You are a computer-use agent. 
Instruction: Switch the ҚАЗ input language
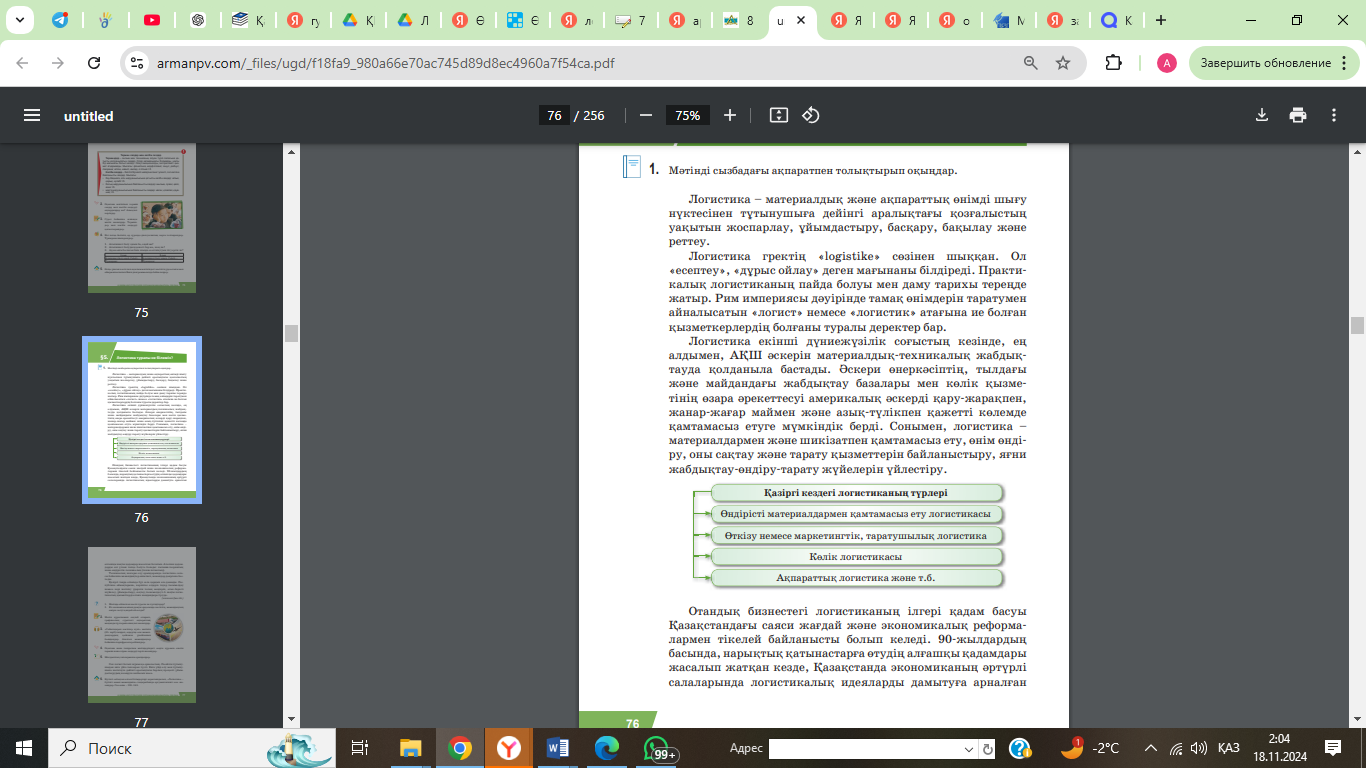coord(1229,748)
